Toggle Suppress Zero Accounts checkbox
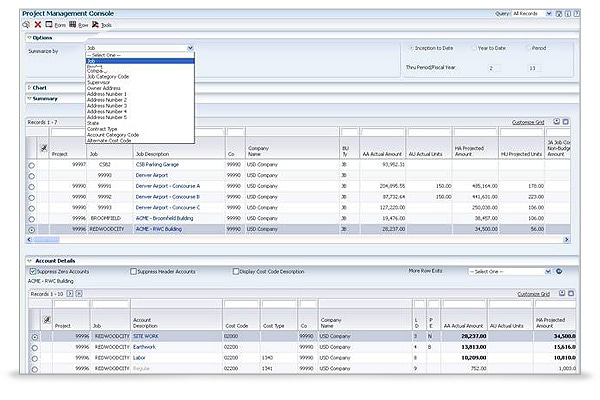Image resolution: width=600 pixels, height=400 pixels. point(33,271)
